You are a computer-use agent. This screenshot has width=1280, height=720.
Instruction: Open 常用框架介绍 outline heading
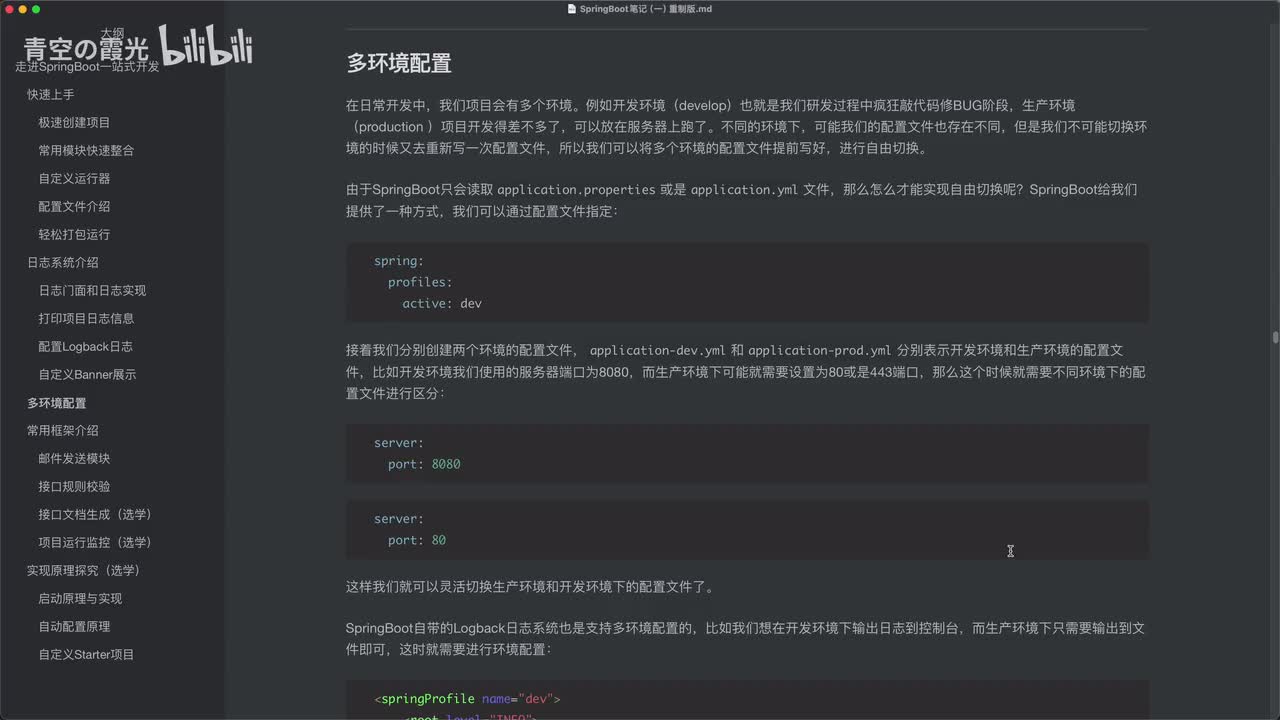pos(62,430)
